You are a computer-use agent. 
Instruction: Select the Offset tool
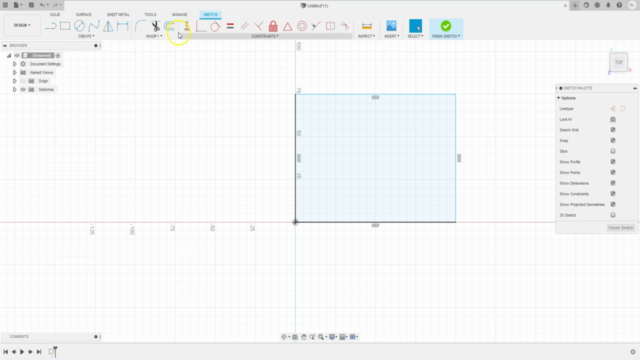[x=169, y=26]
